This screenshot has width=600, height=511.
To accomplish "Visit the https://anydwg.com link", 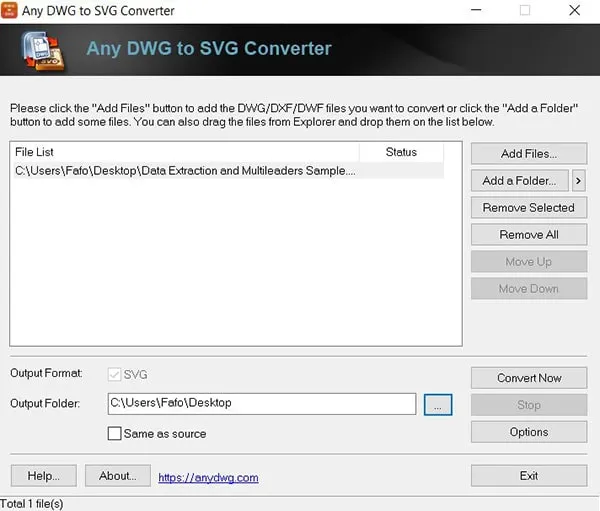I will (208, 478).
